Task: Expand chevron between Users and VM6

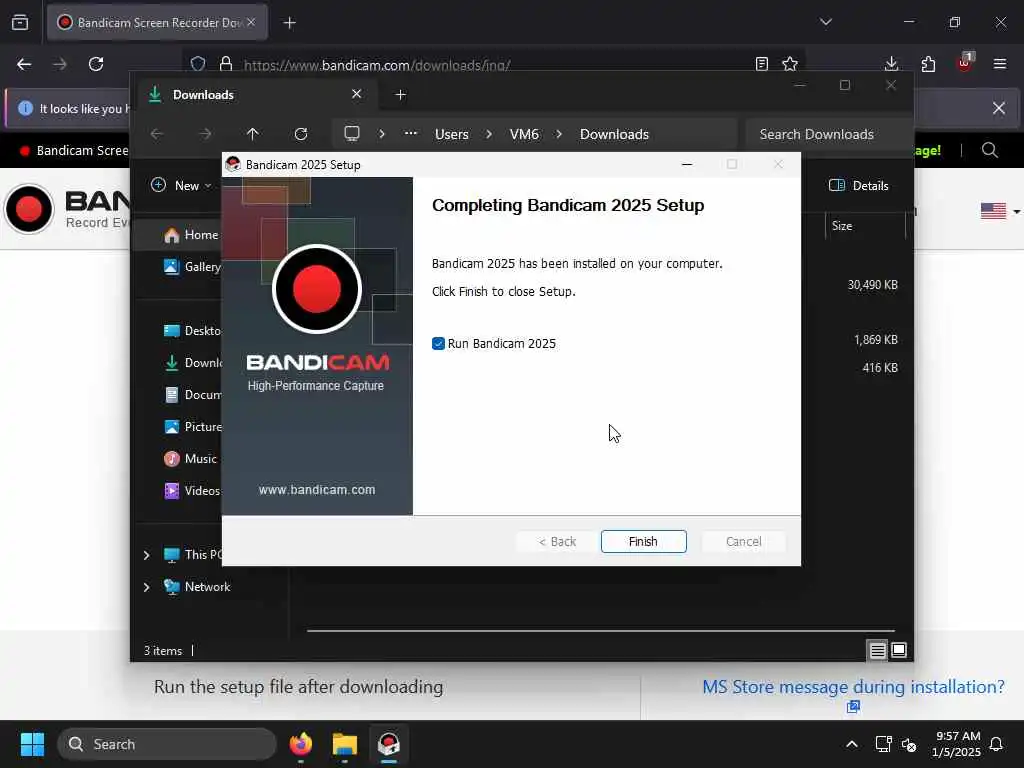Action: pyautogui.click(x=489, y=134)
